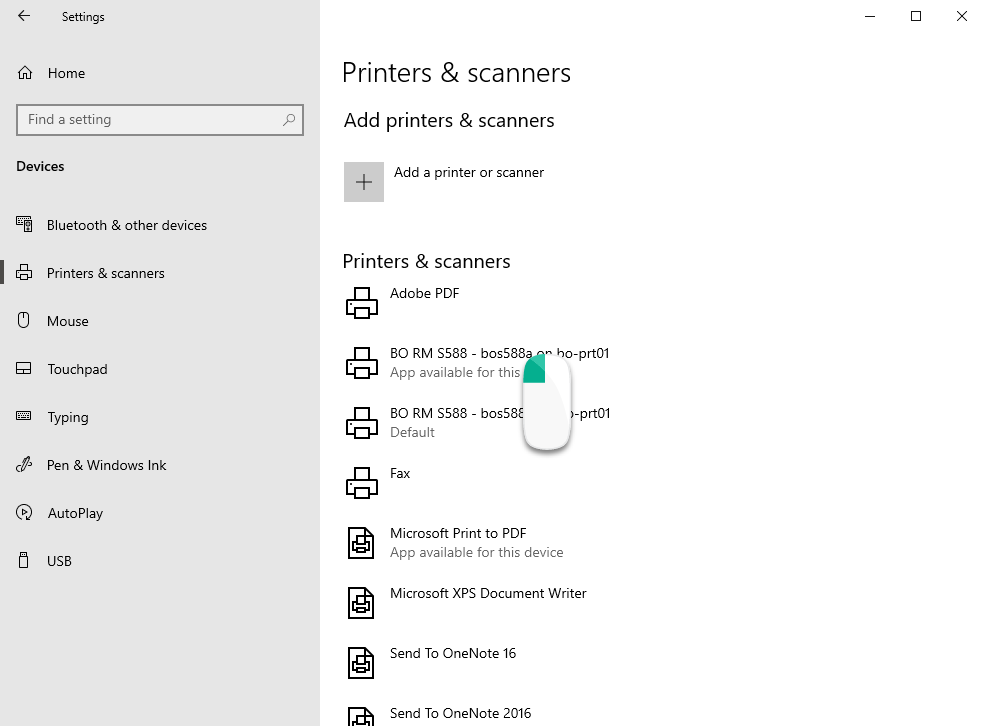The height and width of the screenshot is (726, 985).
Task: Click the AutoPlay sidebar icon
Action: pyautogui.click(x=24, y=512)
